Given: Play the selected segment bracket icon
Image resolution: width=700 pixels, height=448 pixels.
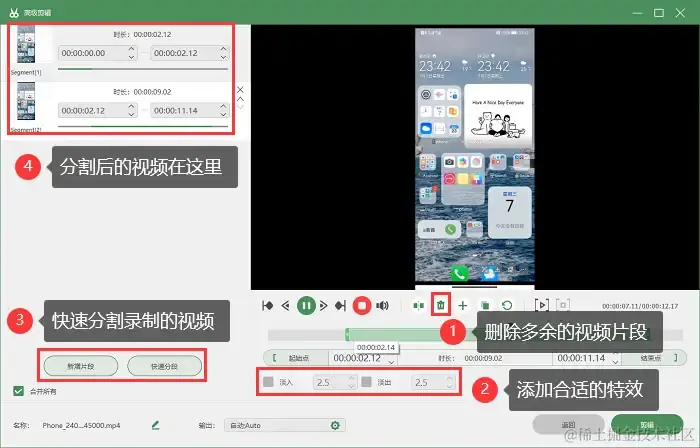Looking at the screenshot, I should coord(542,305).
